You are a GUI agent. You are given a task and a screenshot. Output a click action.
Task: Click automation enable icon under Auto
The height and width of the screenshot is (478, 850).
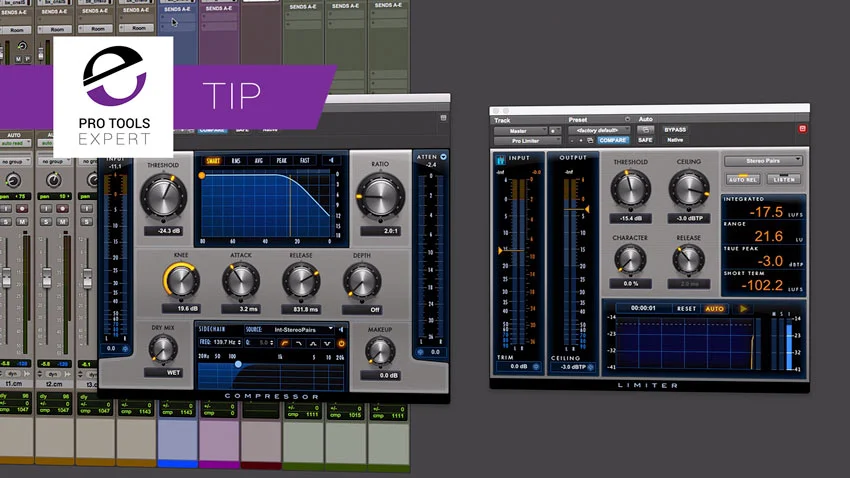[645, 130]
